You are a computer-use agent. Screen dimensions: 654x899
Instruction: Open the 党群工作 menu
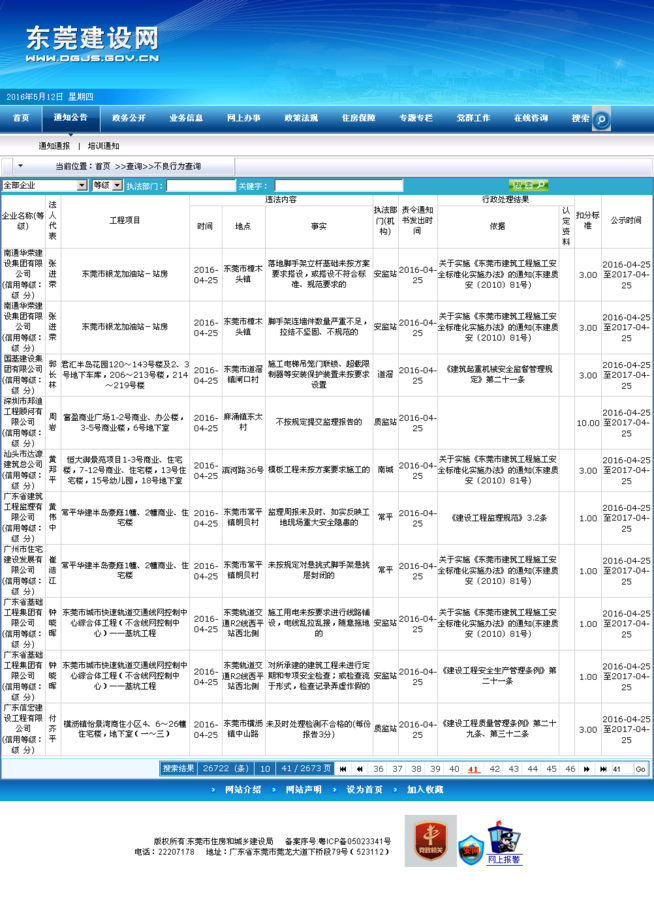pos(473,118)
